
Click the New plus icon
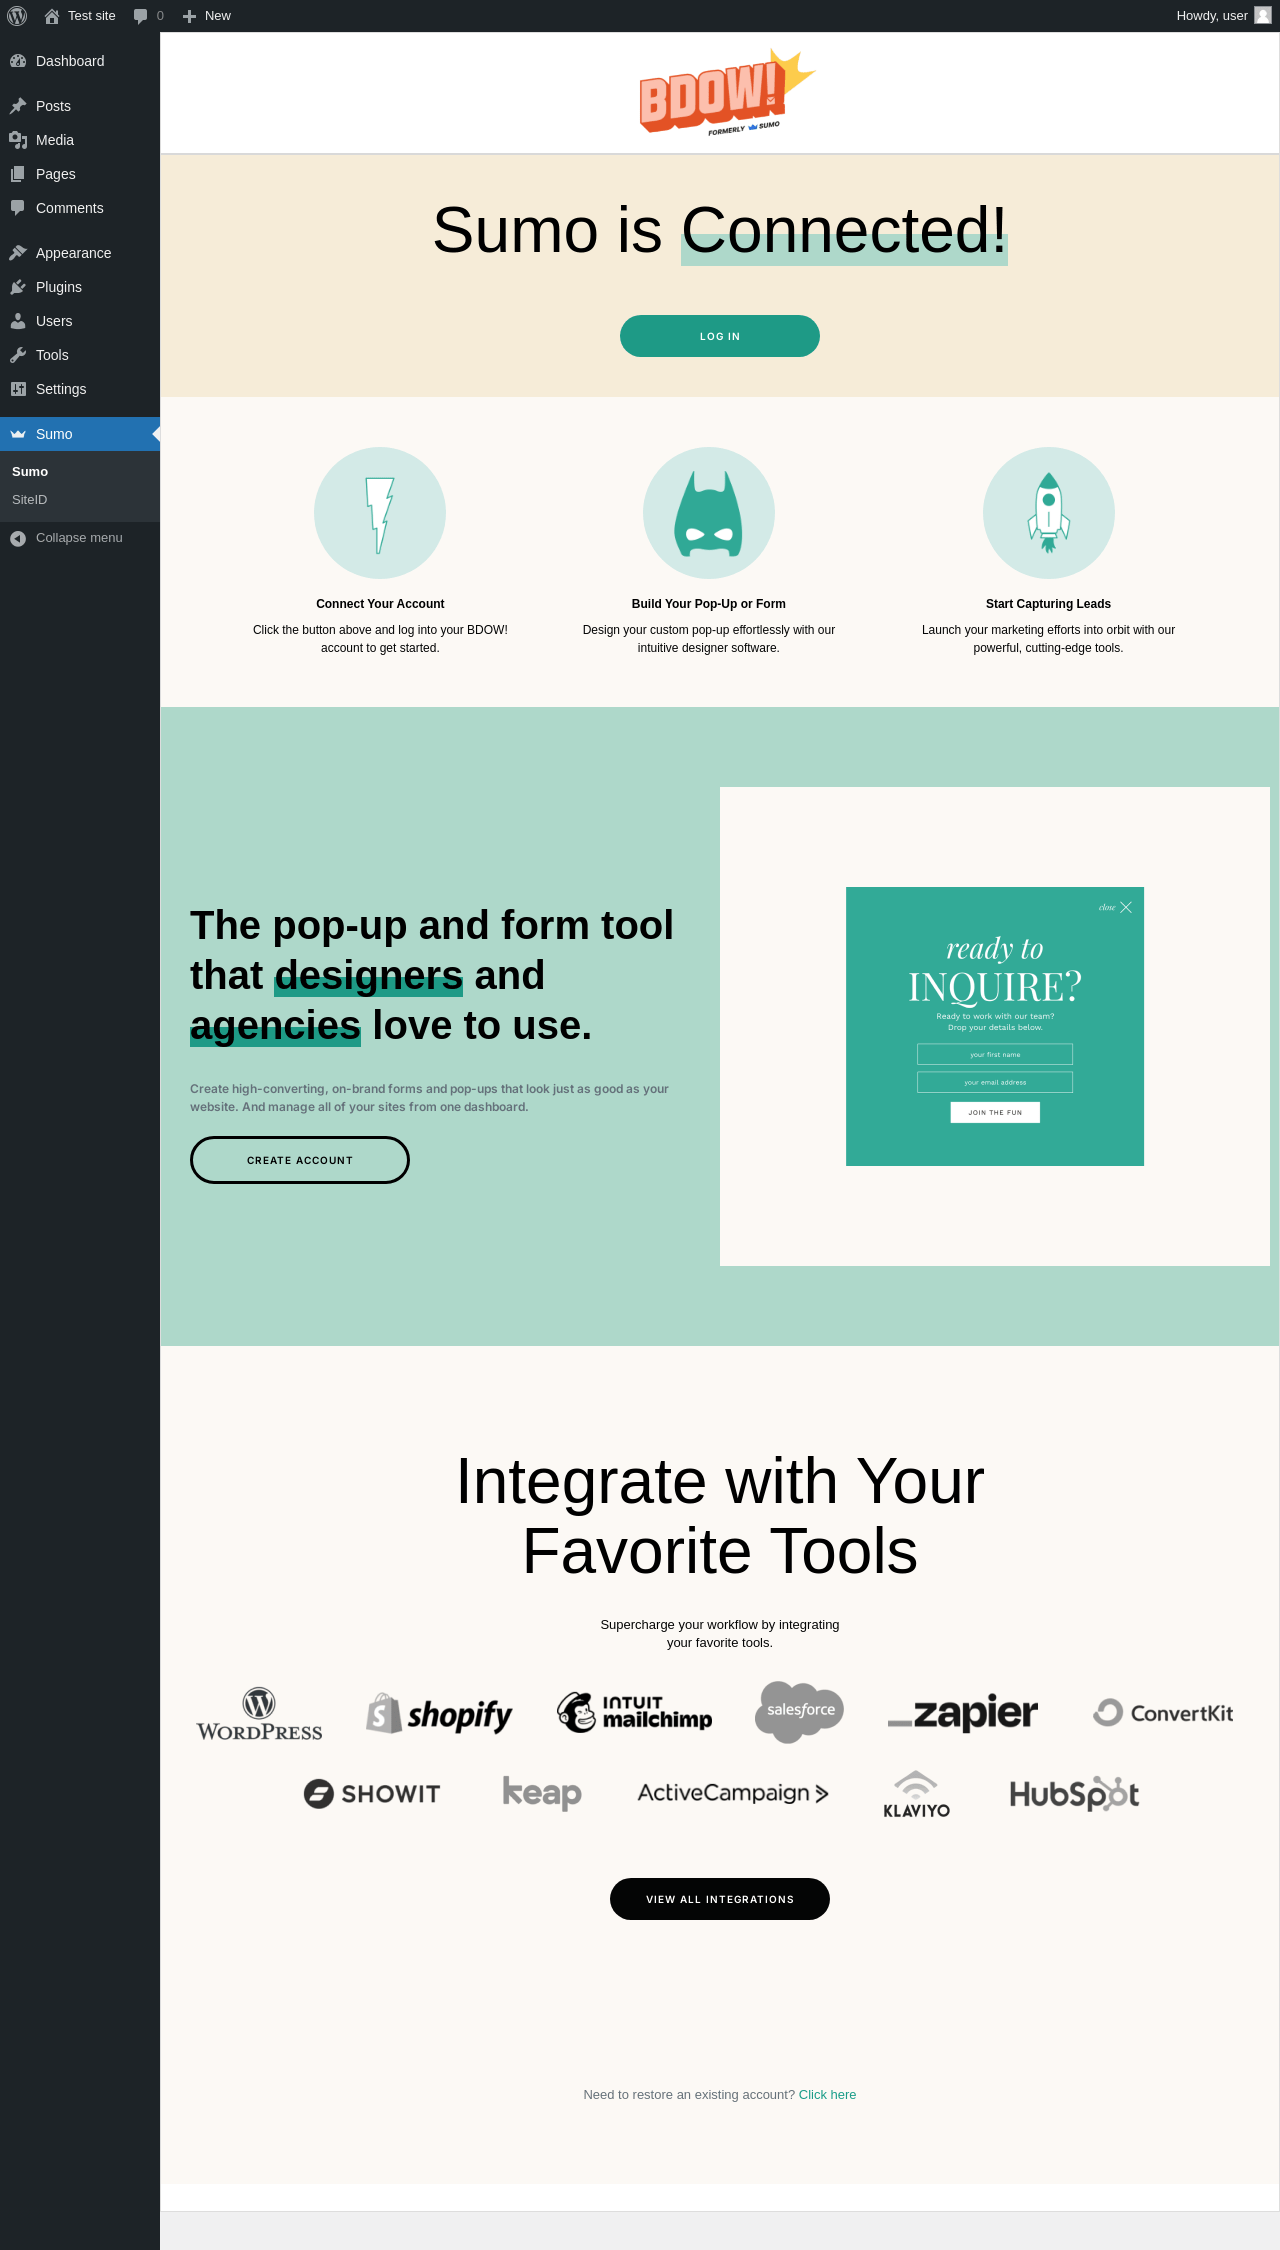[x=189, y=16]
